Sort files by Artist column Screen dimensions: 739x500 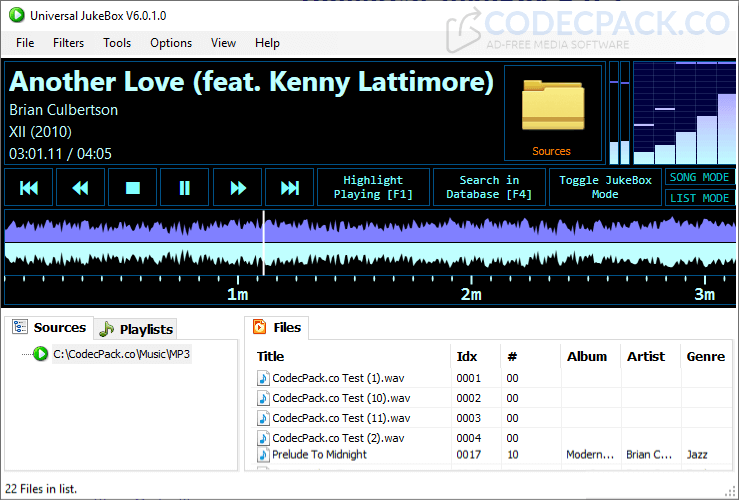646,356
